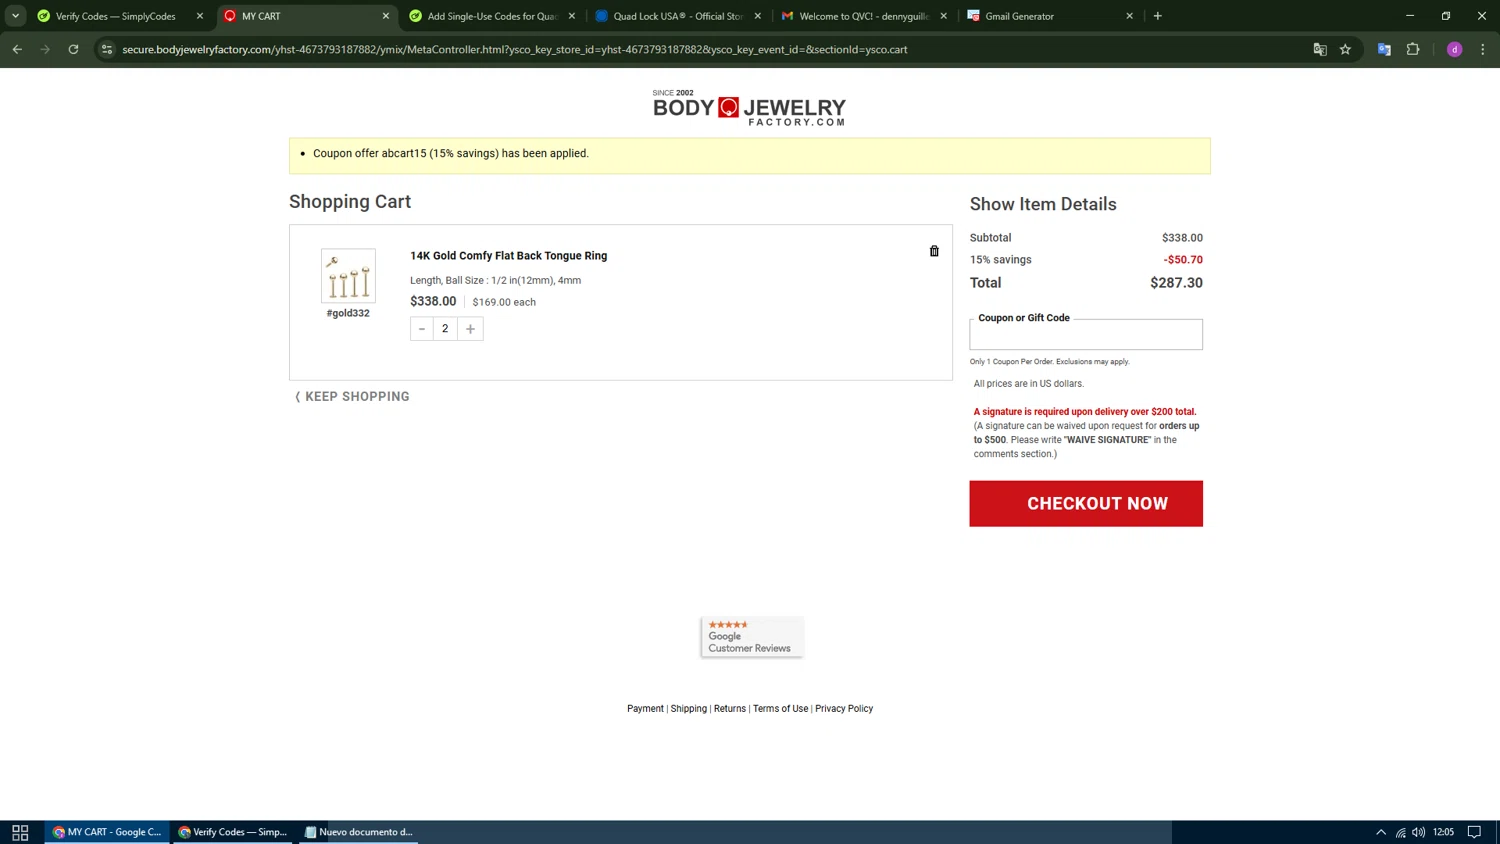Click the quantity field showing 2
1500x844 pixels.
446,329
